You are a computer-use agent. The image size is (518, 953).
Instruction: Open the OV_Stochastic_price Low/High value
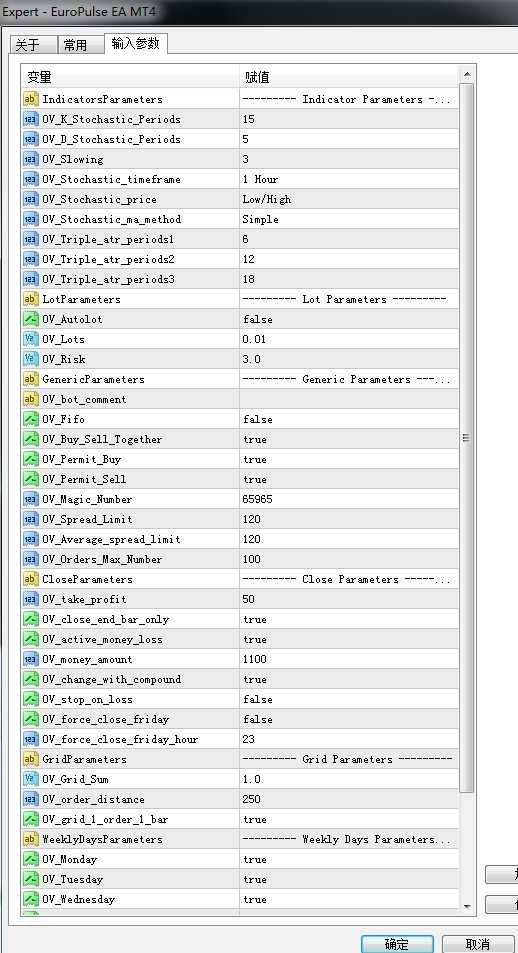[x=349, y=199]
